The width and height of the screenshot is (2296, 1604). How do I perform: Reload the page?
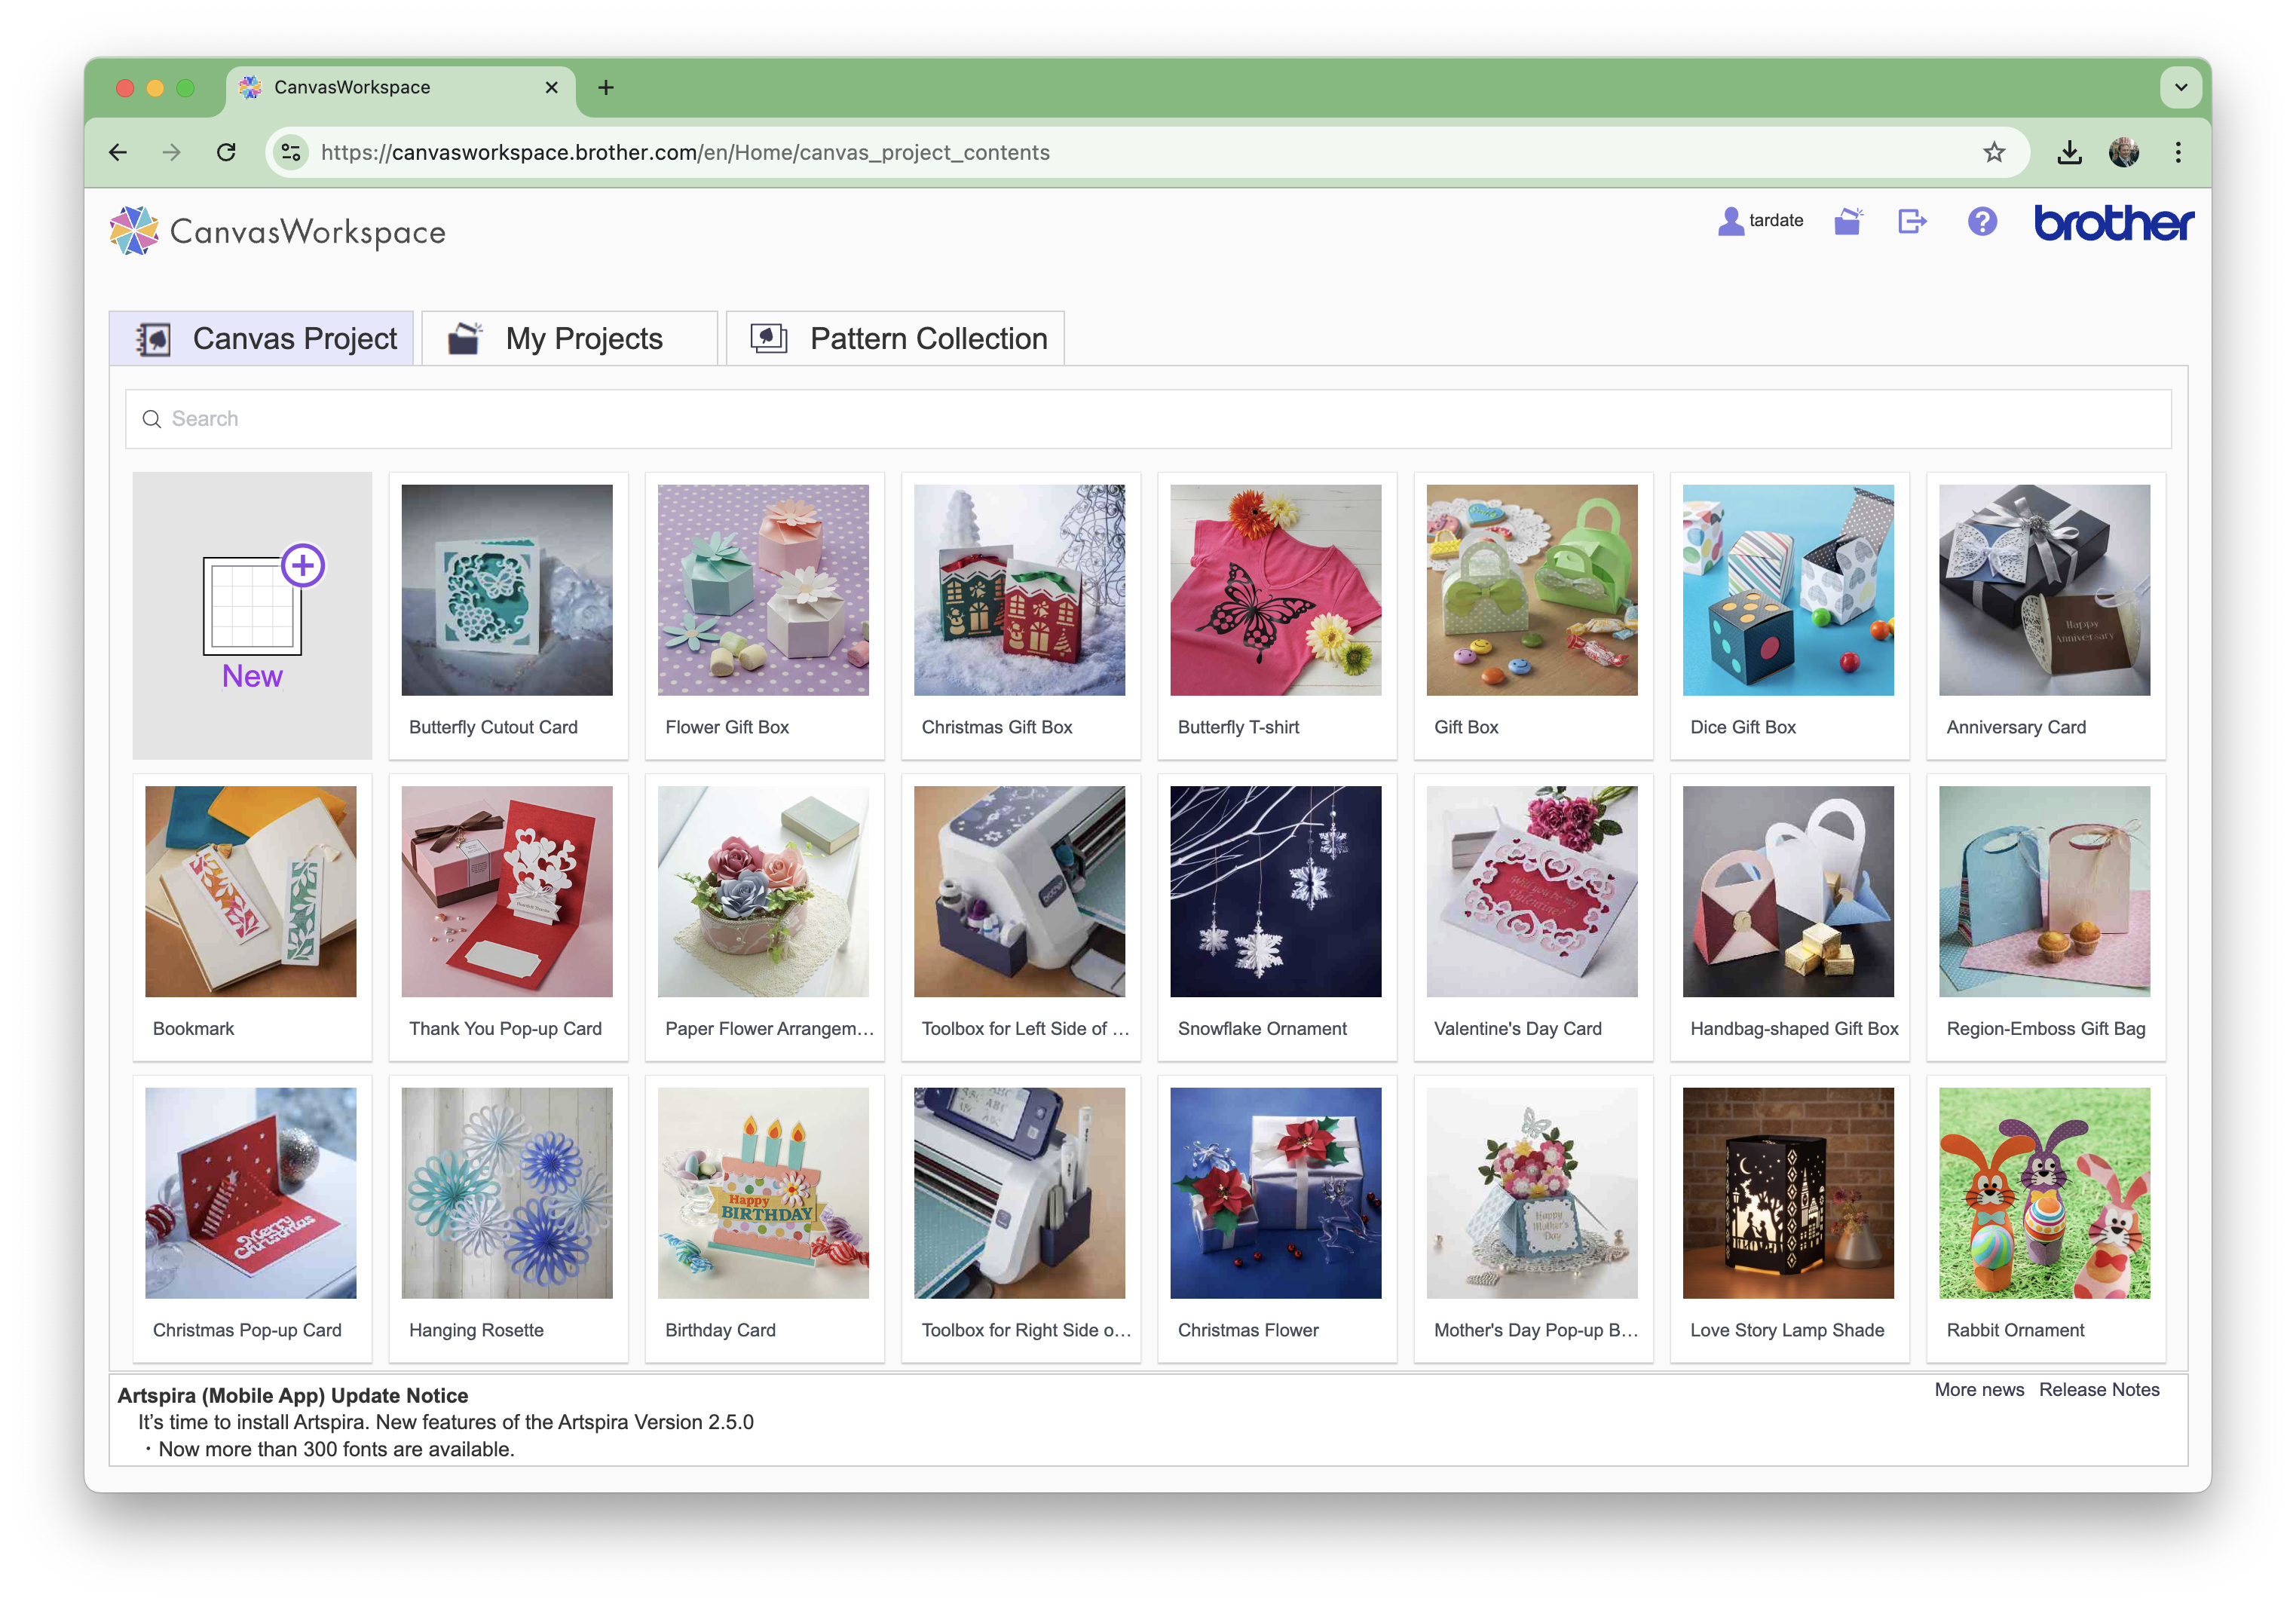click(x=226, y=152)
